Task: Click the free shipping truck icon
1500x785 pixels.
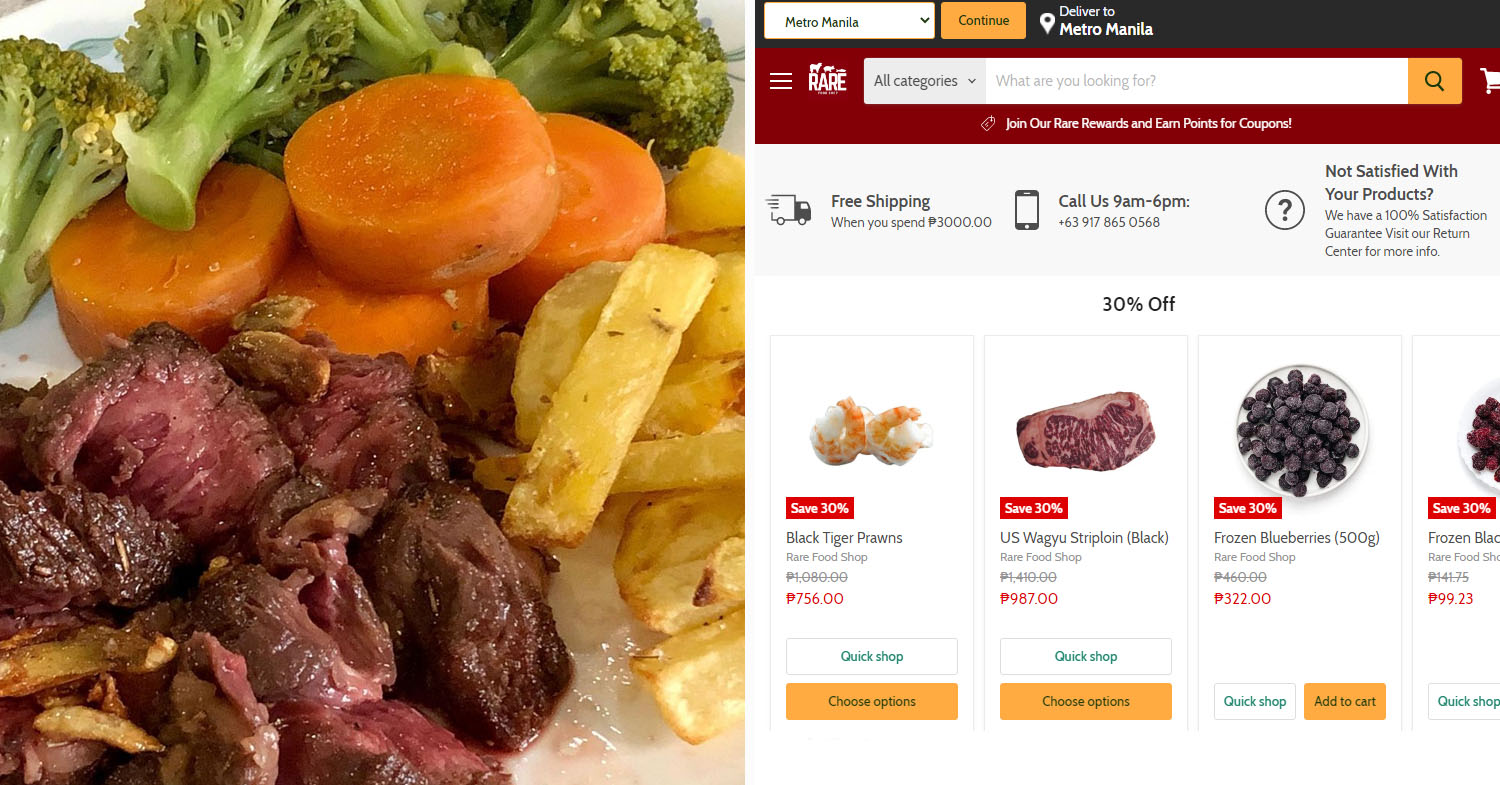Action: [x=789, y=210]
